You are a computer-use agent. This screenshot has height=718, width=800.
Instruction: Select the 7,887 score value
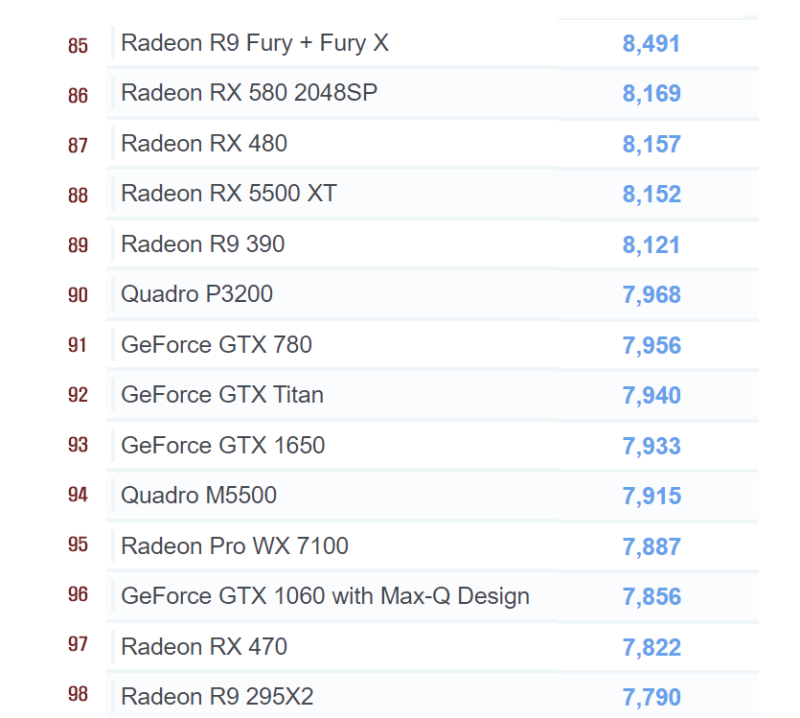(x=652, y=547)
